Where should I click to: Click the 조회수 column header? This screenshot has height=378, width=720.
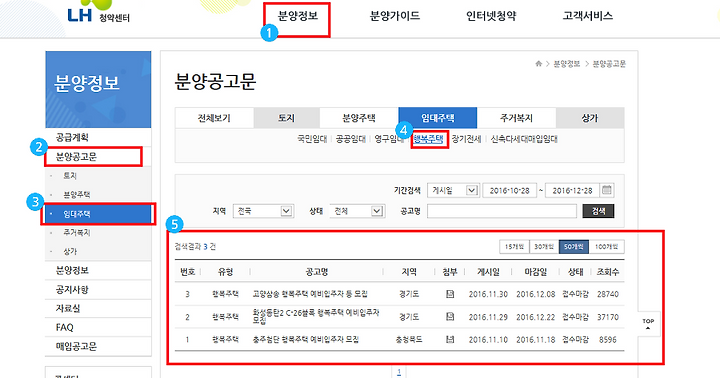608,272
